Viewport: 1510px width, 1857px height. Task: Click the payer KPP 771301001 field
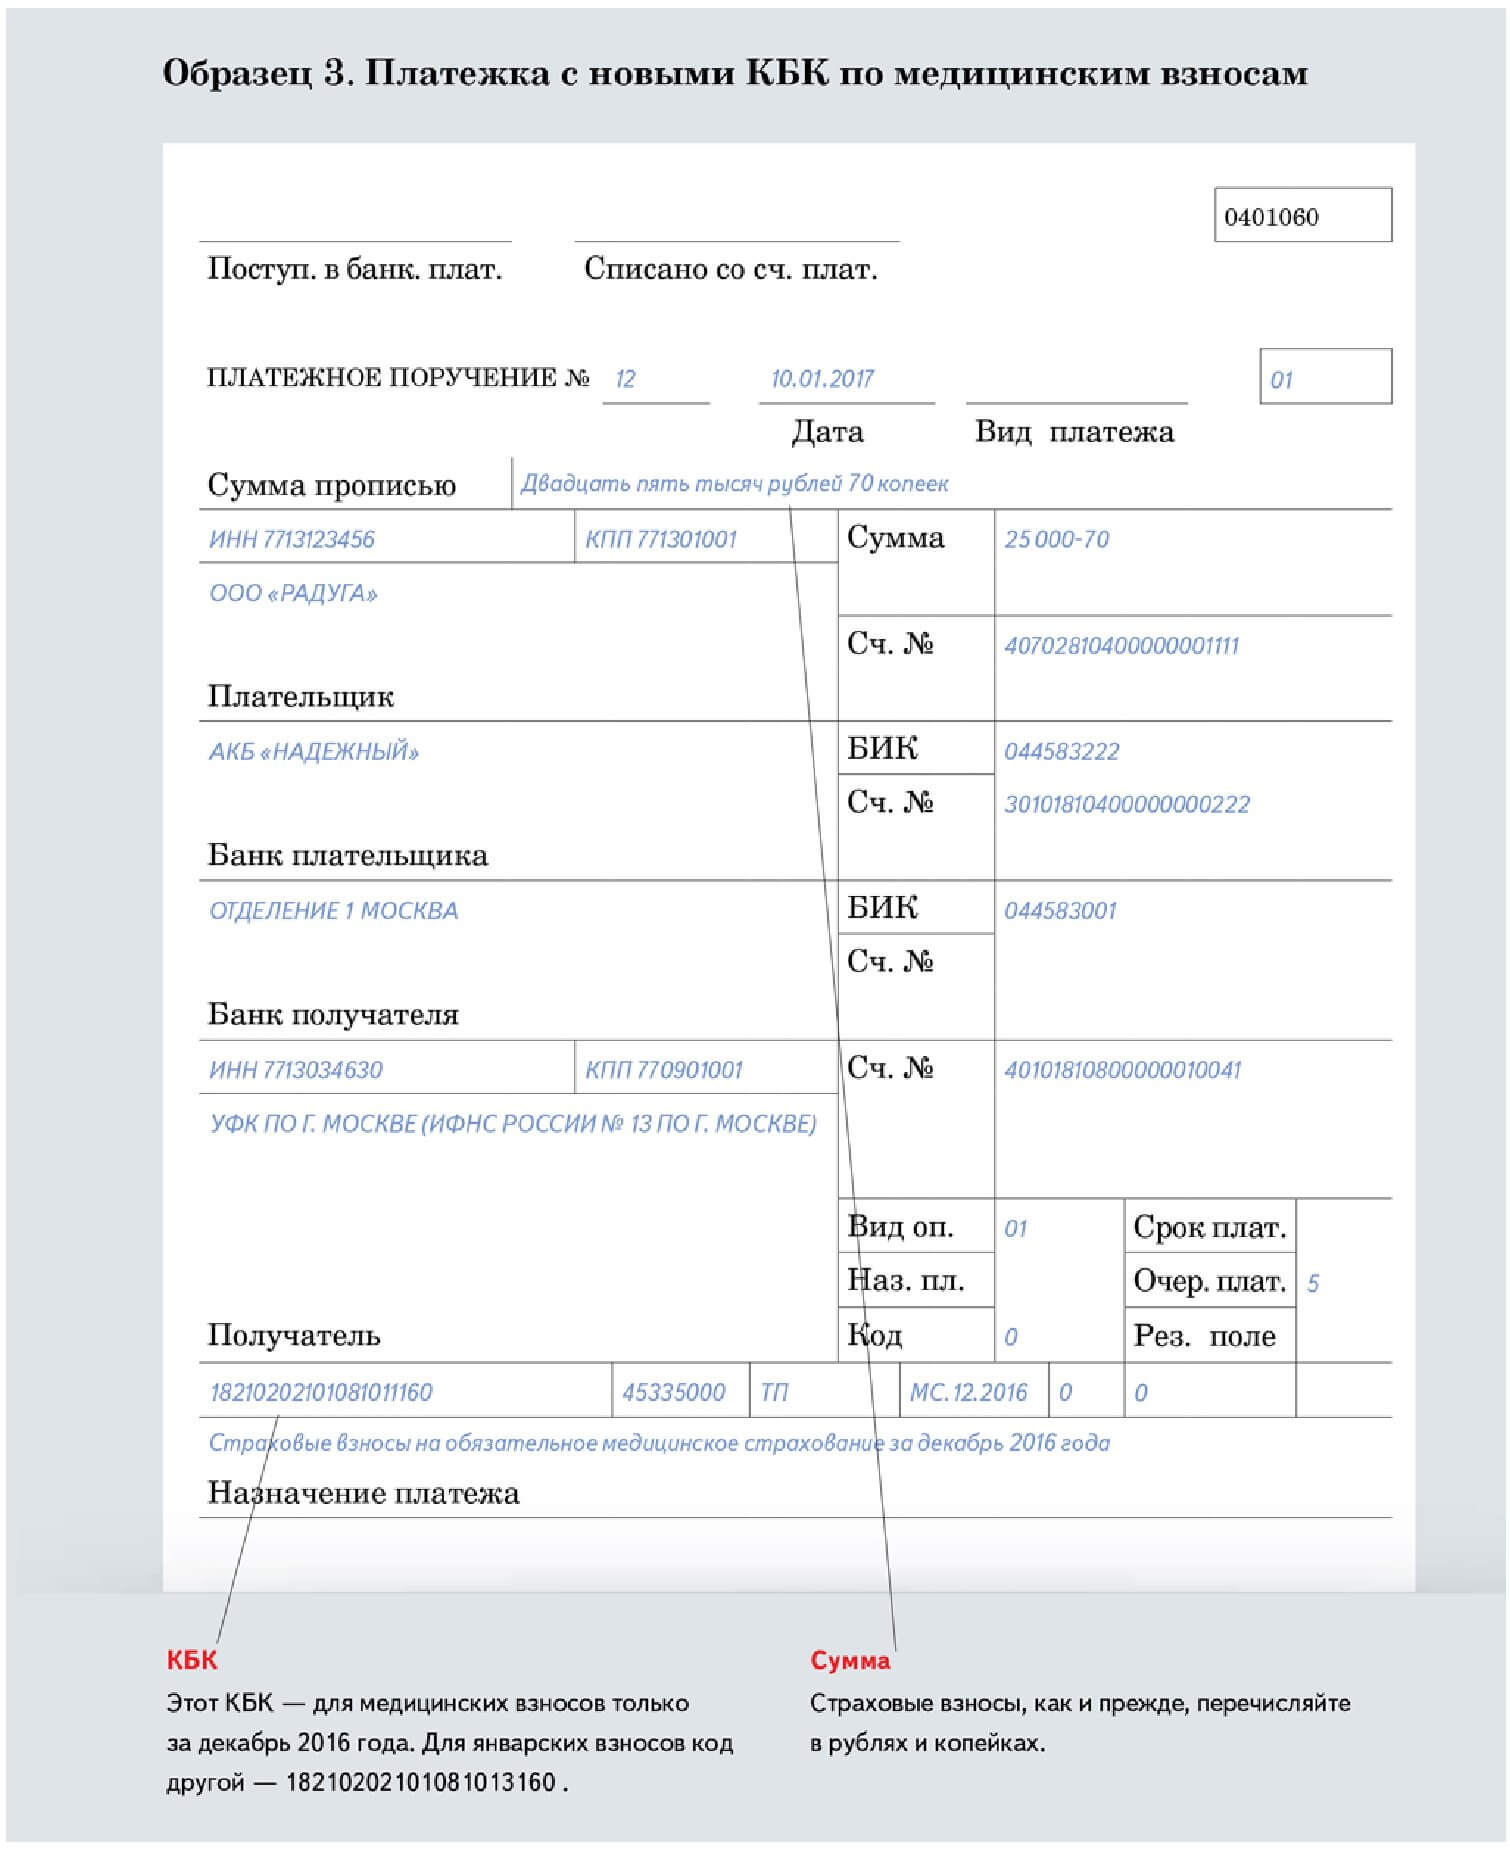point(706,538)
